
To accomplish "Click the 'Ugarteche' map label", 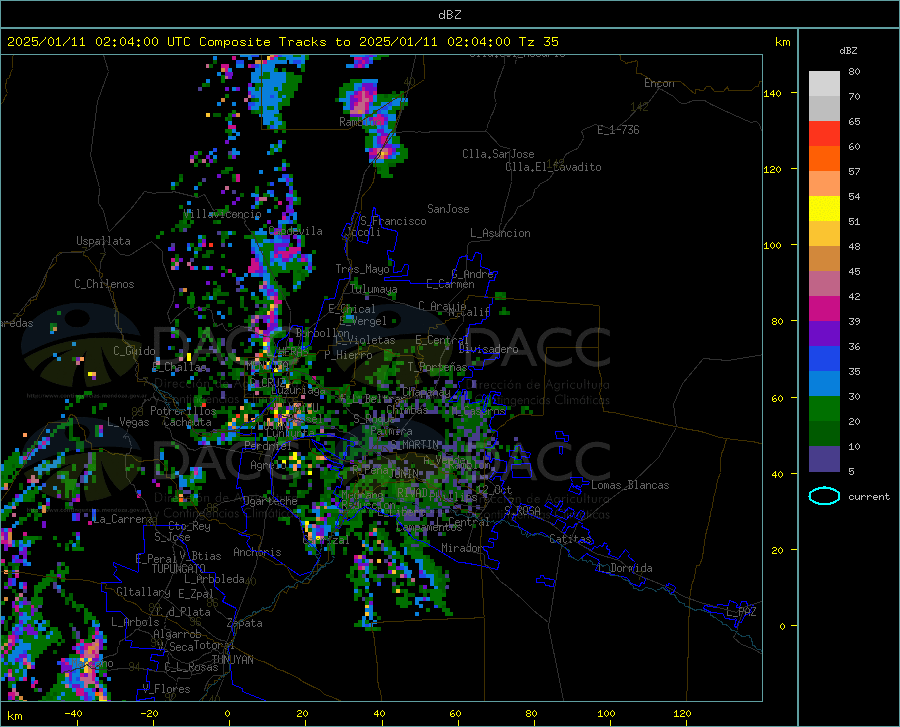I will pos(270,500).
